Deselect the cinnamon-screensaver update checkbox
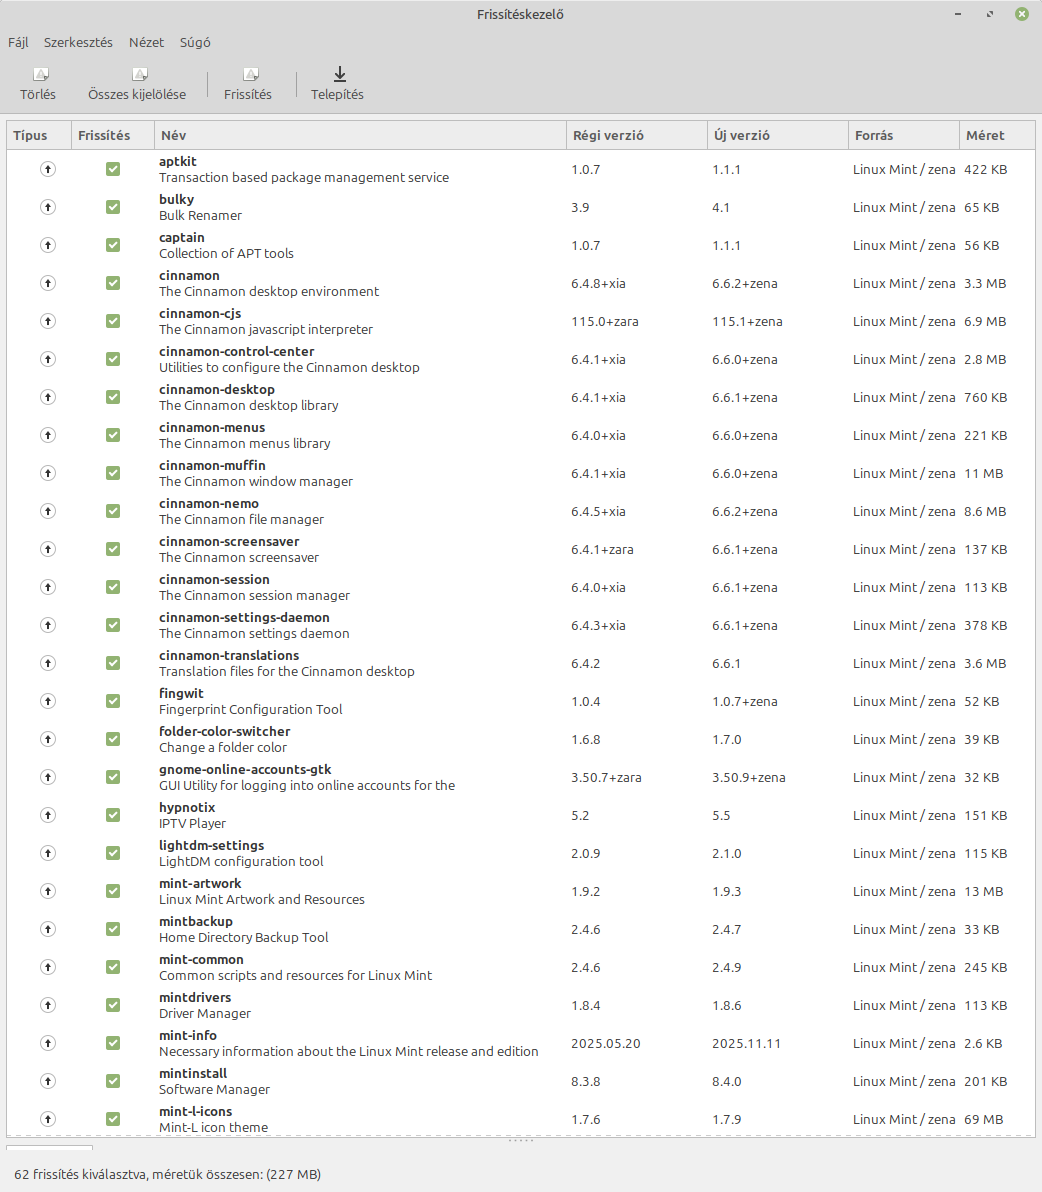The image size is (1042, 1192). click(113, 549)
